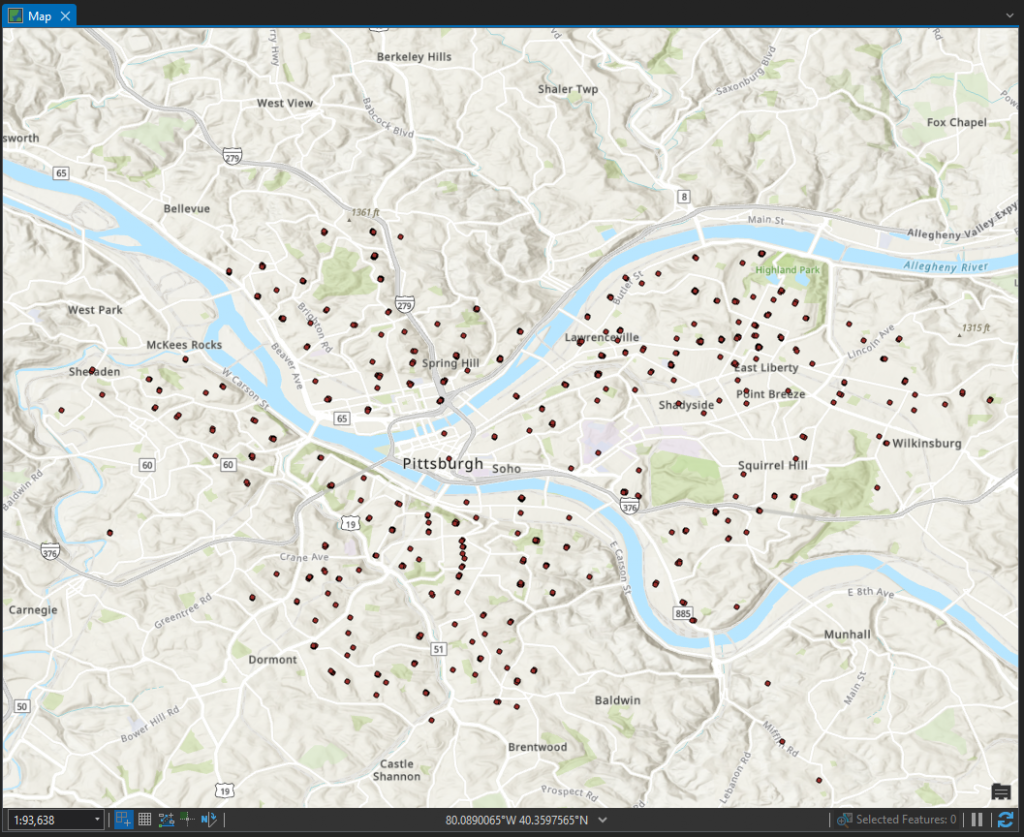Toggle the snapping button in status bar

[124, 820]
